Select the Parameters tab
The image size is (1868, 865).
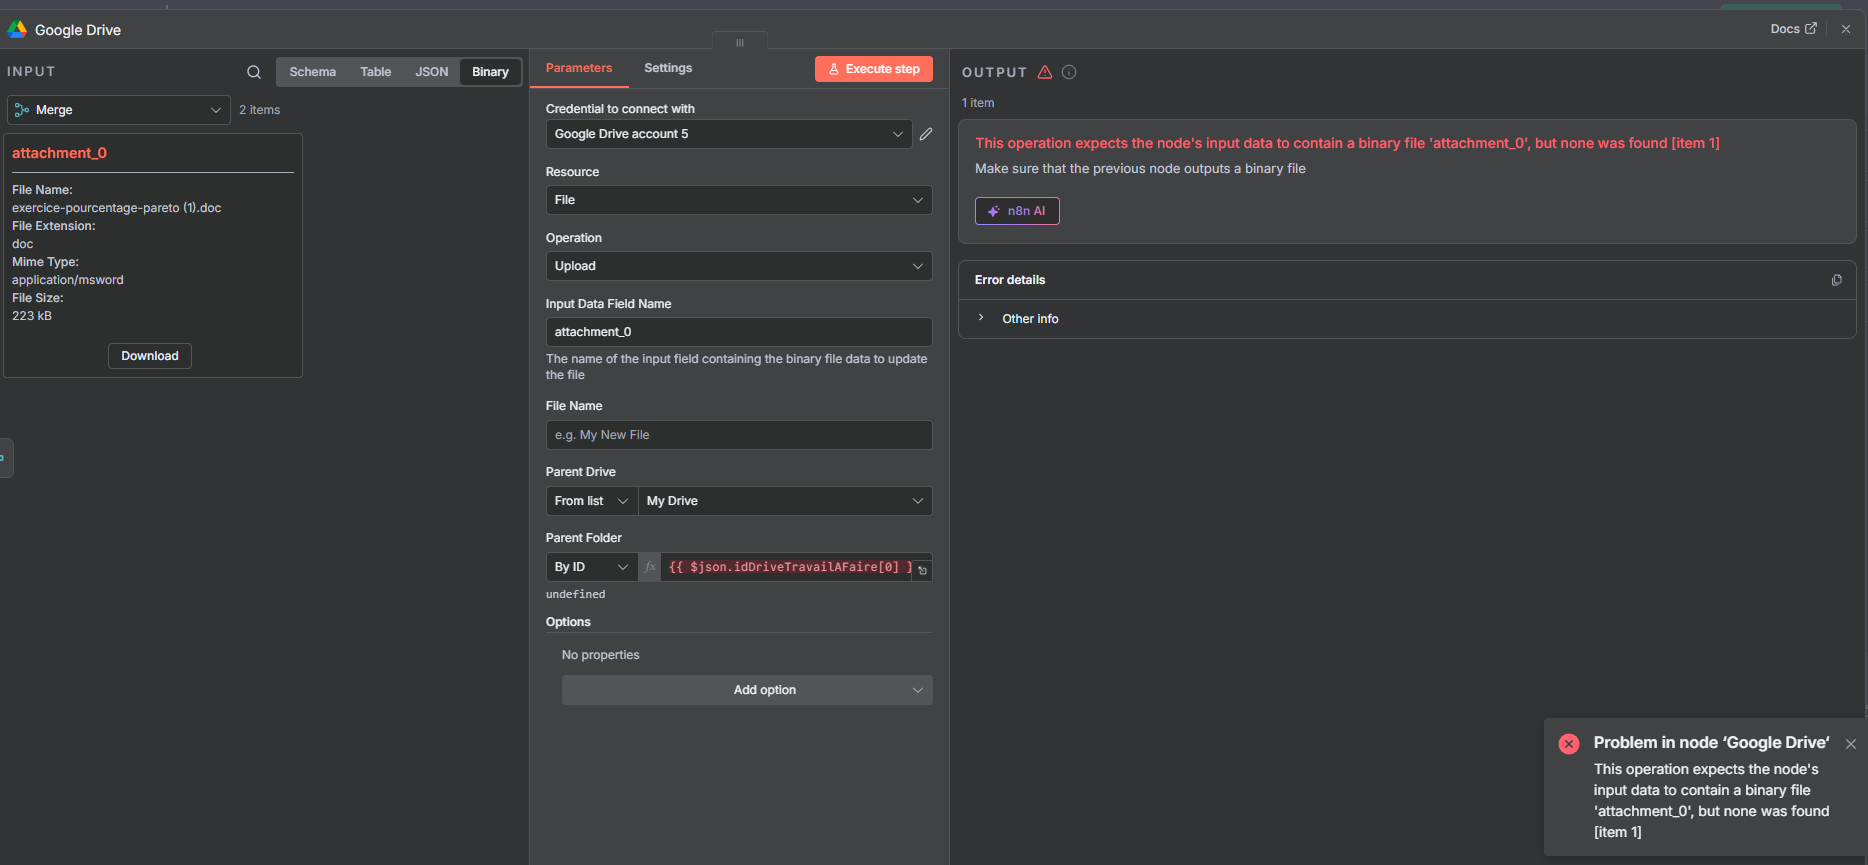[578, 68]
